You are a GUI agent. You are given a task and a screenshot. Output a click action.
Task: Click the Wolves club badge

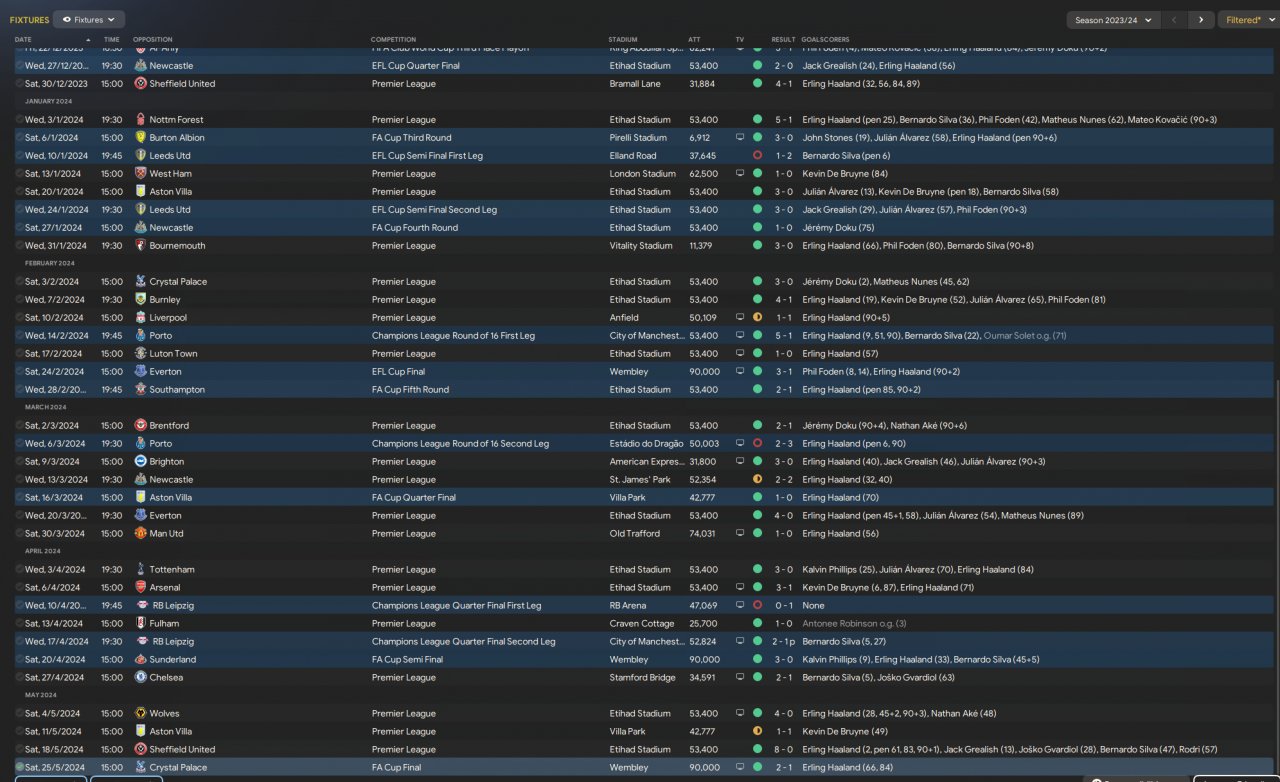point(140,714)
